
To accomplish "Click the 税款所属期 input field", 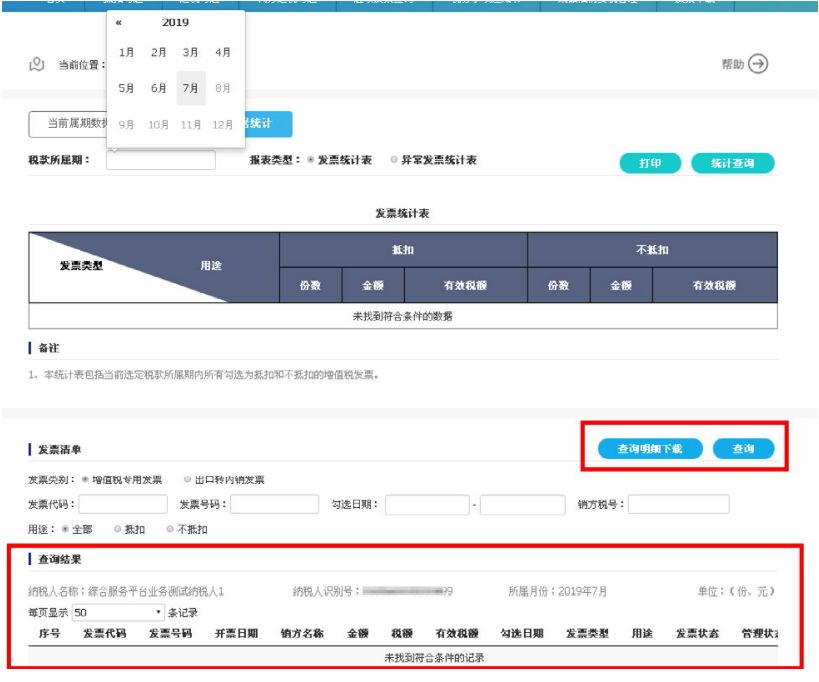I will [161, 160].
